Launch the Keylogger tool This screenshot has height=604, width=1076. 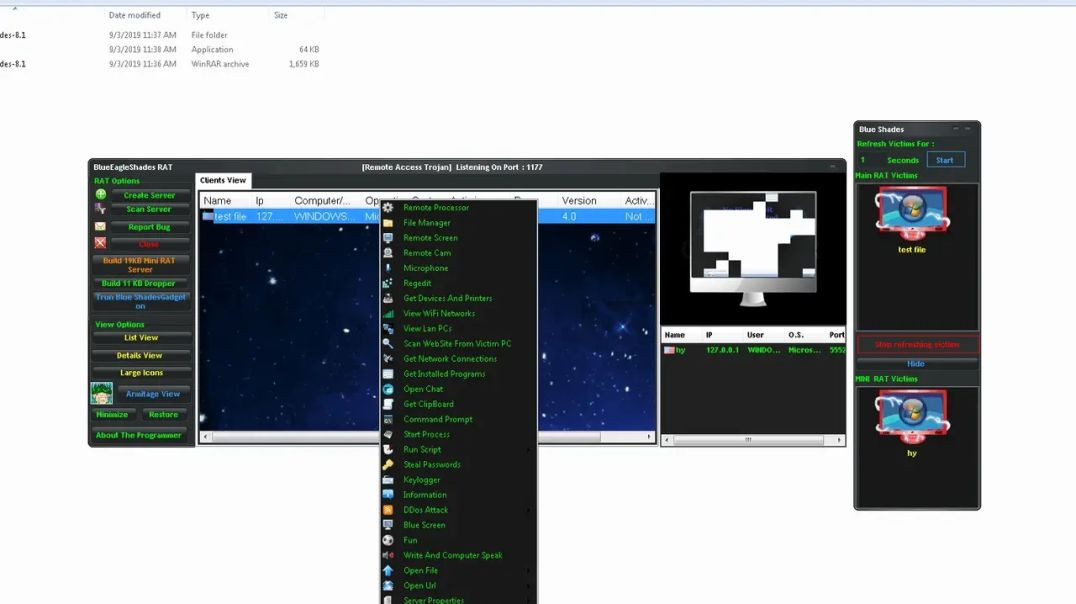pos(421,479)
